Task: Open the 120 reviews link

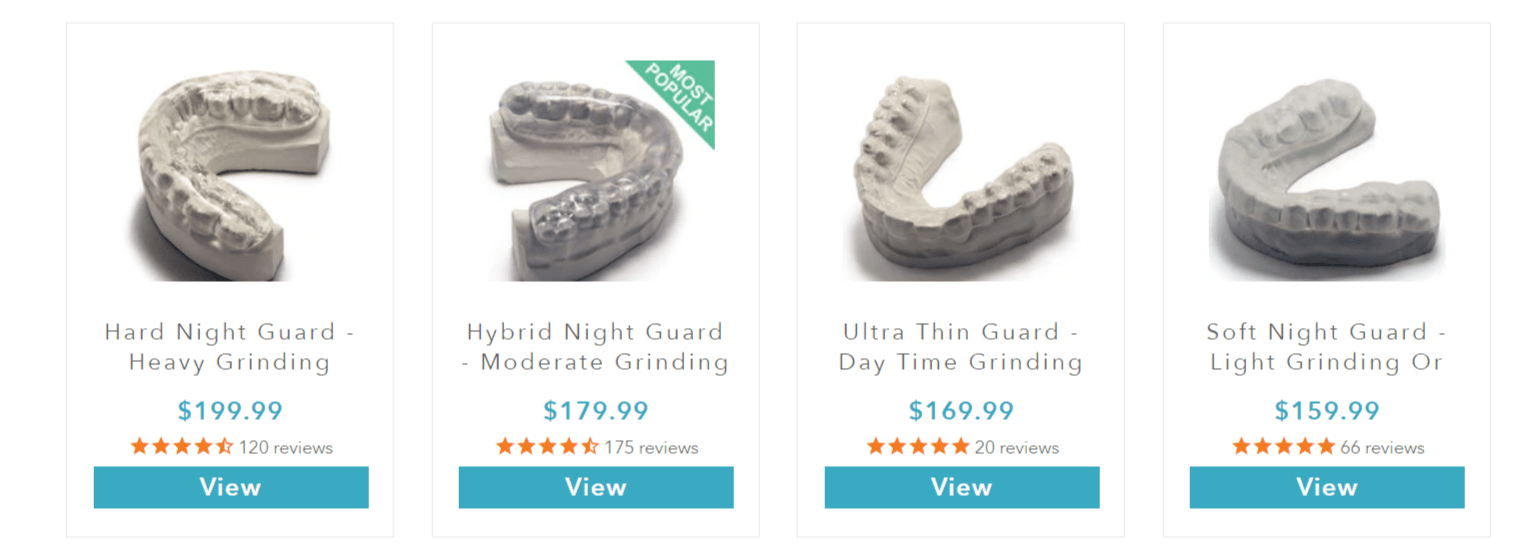Action: (x=286, y=448)
